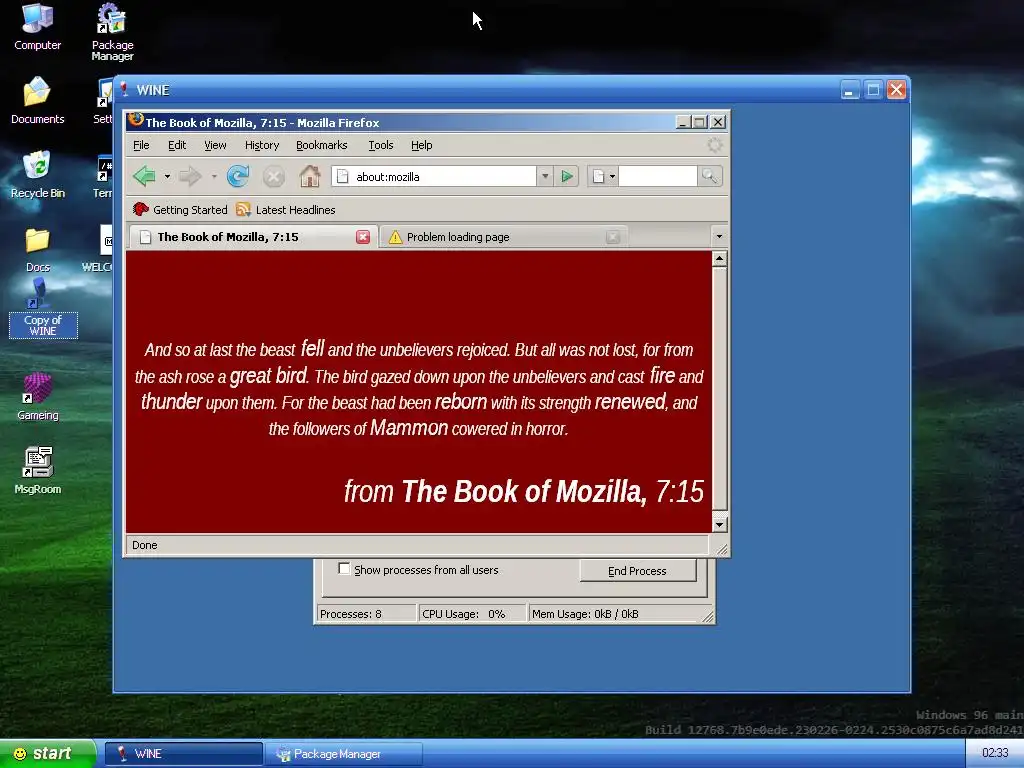Toggle Show processes from all users checkbox
This screenshot has height=768, width=1024.
point(344,569)
